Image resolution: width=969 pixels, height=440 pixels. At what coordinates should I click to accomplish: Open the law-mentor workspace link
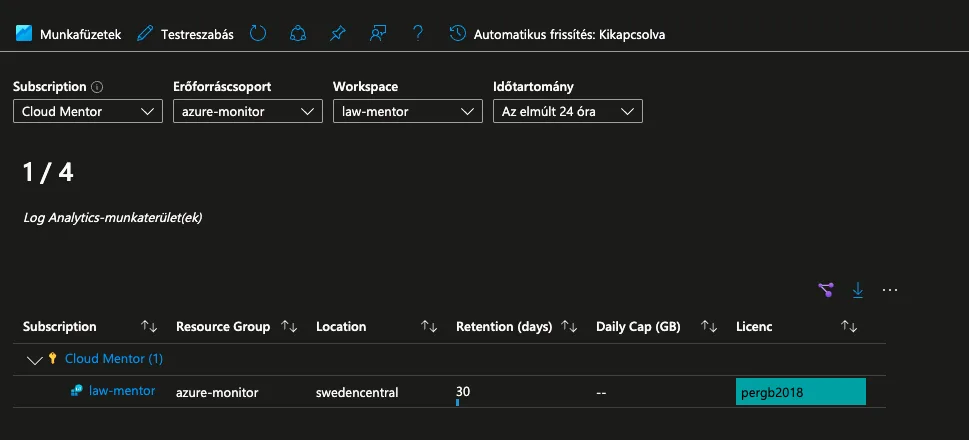pyautogui.click(x=122, y=391)
